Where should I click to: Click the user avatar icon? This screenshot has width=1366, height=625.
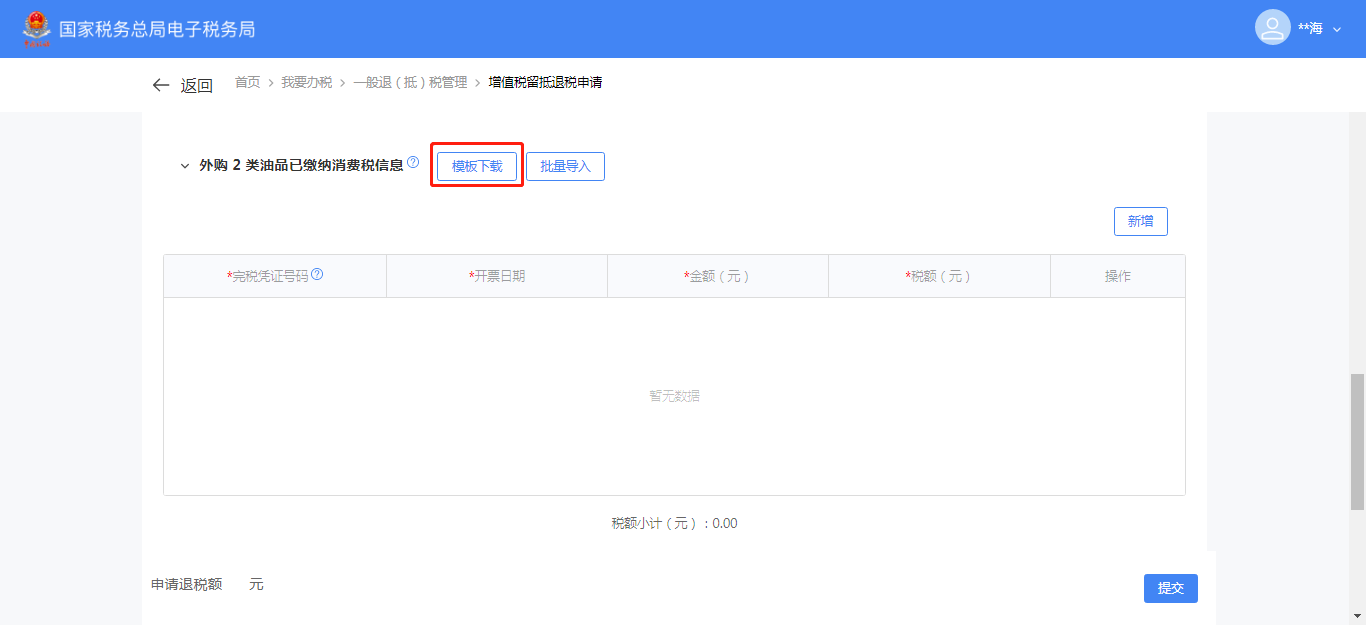[x=1272, y=28]
